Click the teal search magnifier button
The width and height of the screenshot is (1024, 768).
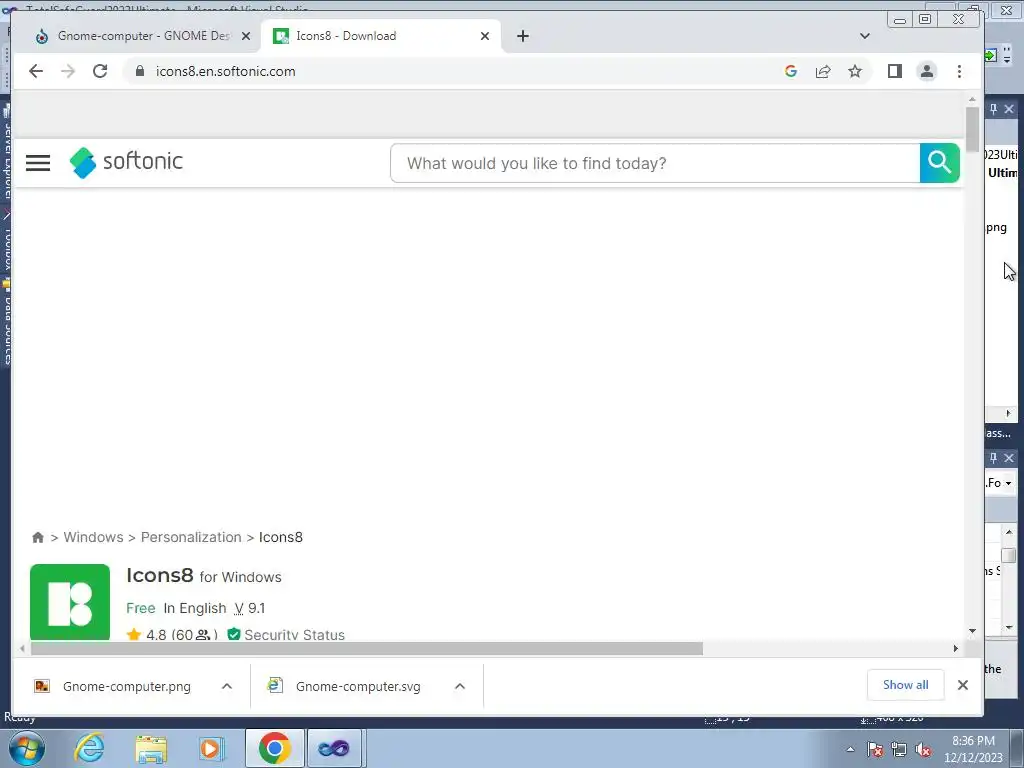pos(940,163)
